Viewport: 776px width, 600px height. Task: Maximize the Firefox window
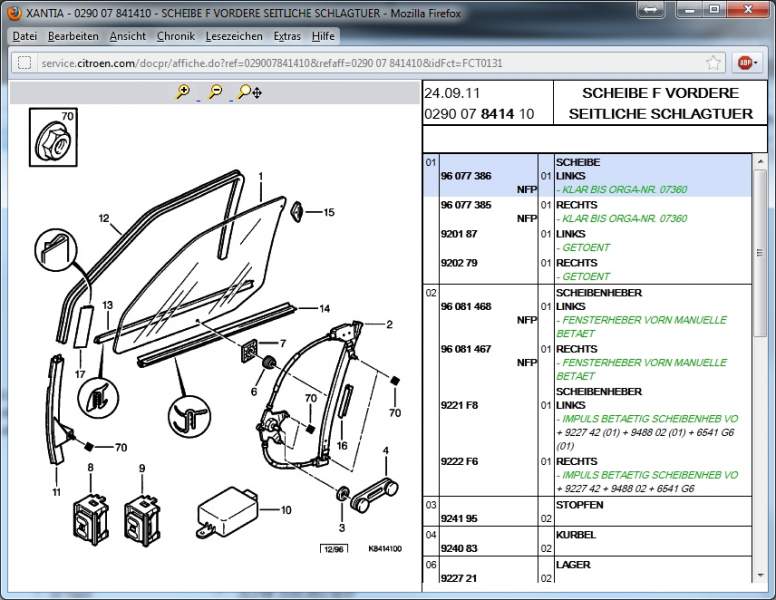coord(714,10)
